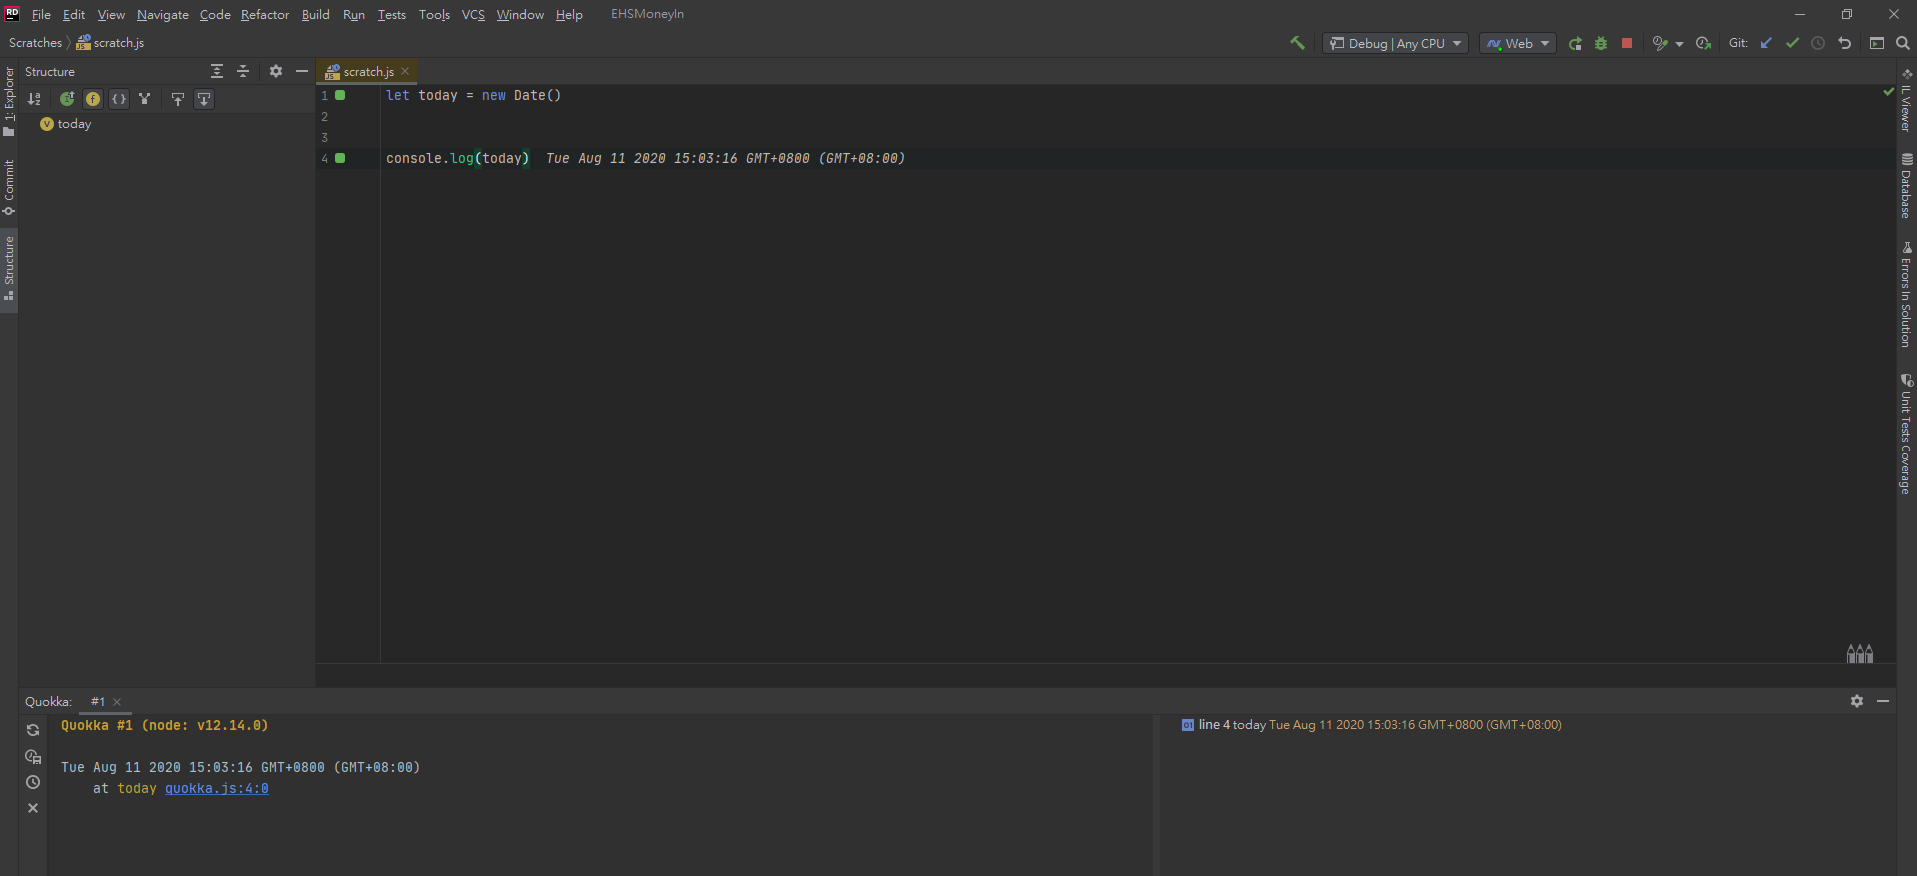This screenshot has height=876, width=1917.
Task: Open the Commit tool window tab
Action: 9,187
